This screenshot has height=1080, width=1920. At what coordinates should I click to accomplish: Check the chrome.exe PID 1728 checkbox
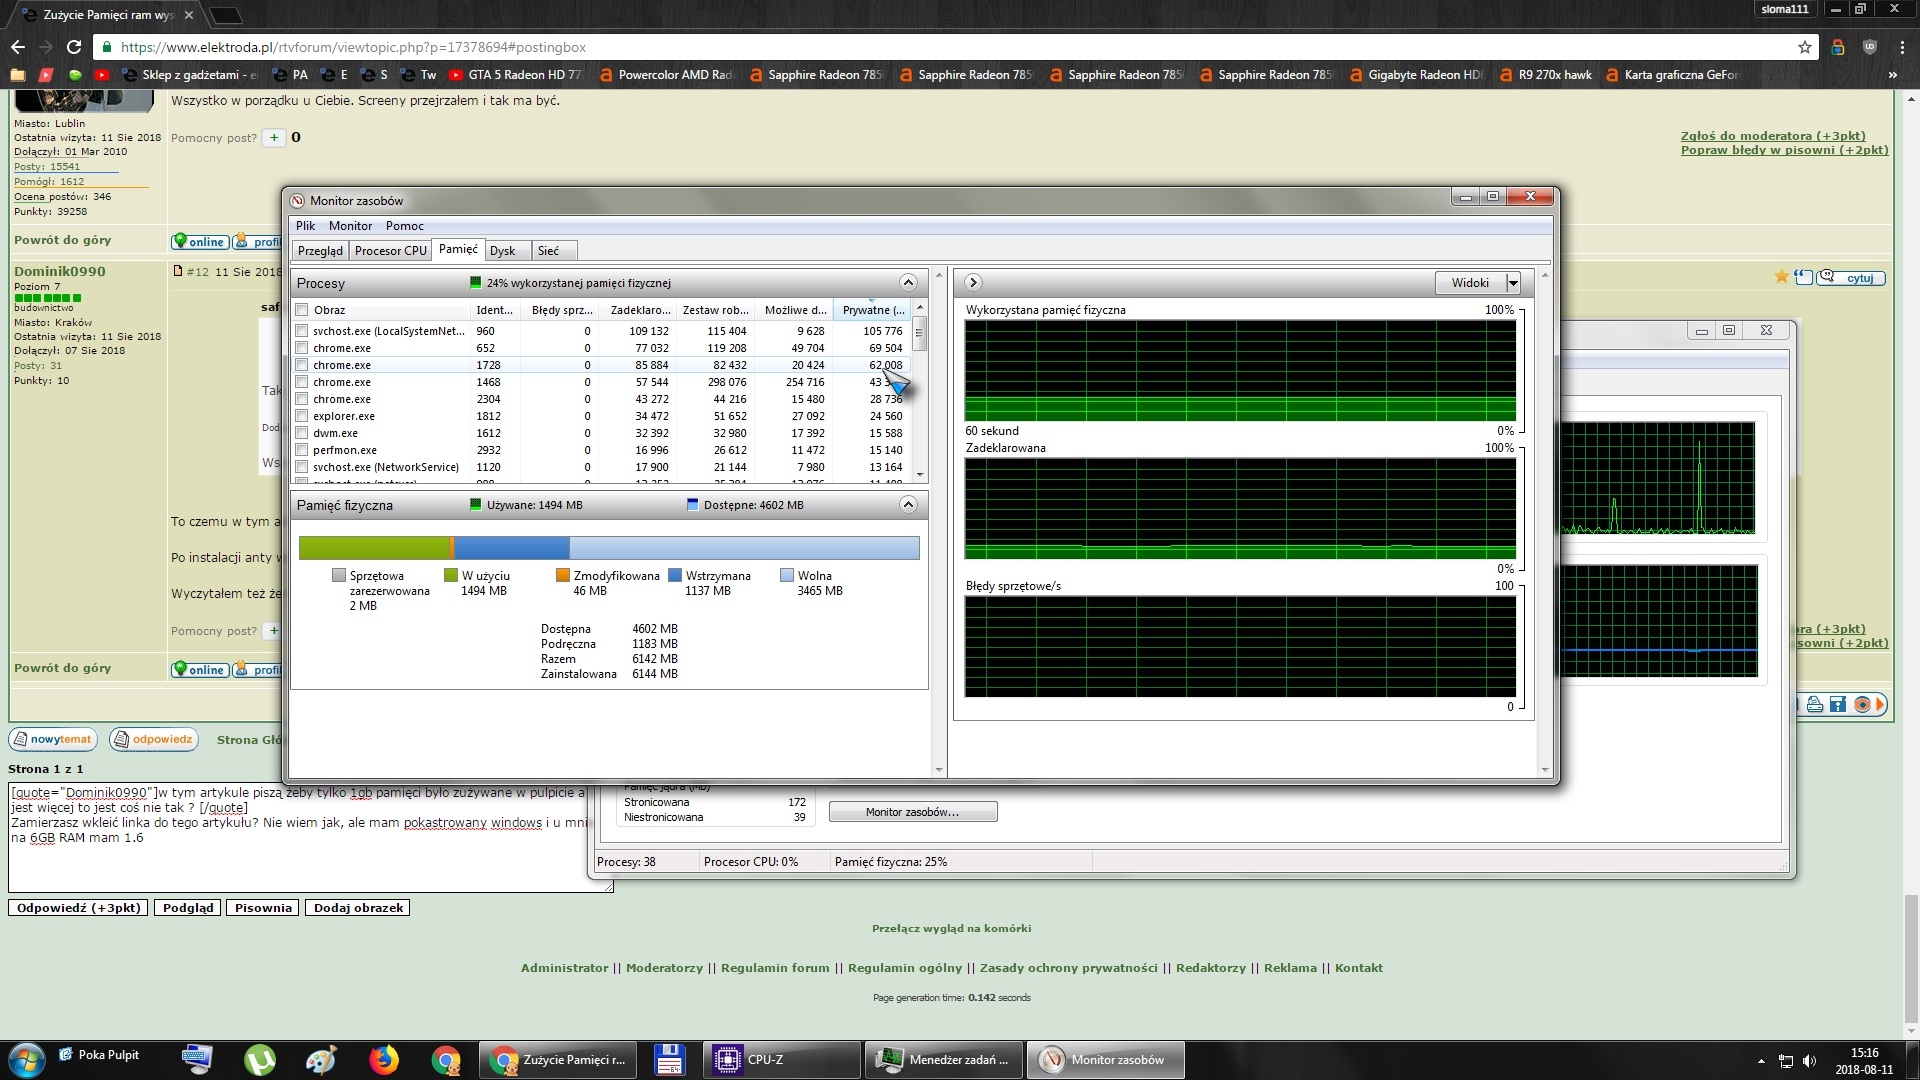302,365
